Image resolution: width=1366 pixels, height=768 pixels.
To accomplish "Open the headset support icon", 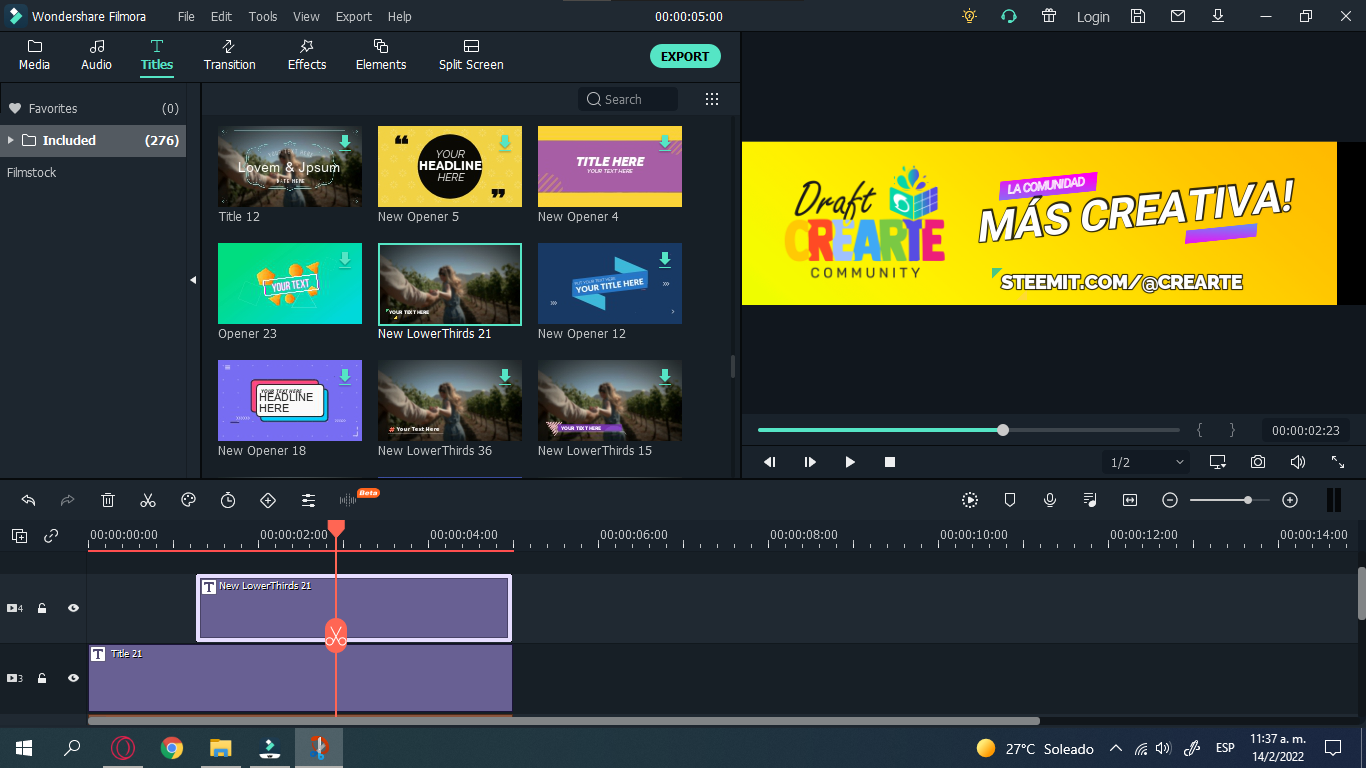I will point(1009,16).
